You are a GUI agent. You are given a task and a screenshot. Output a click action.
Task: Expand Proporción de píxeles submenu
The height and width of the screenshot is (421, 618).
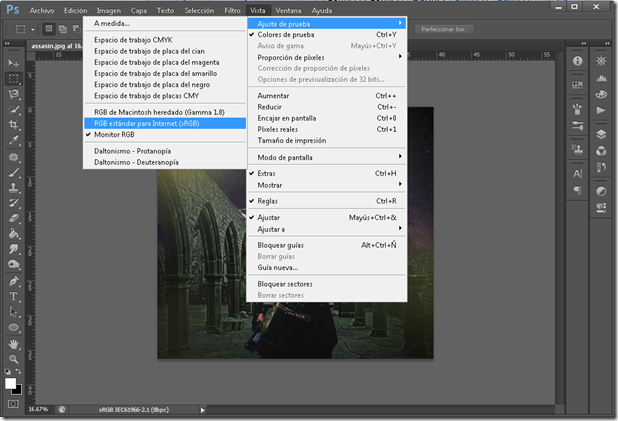tap(327, 58)
